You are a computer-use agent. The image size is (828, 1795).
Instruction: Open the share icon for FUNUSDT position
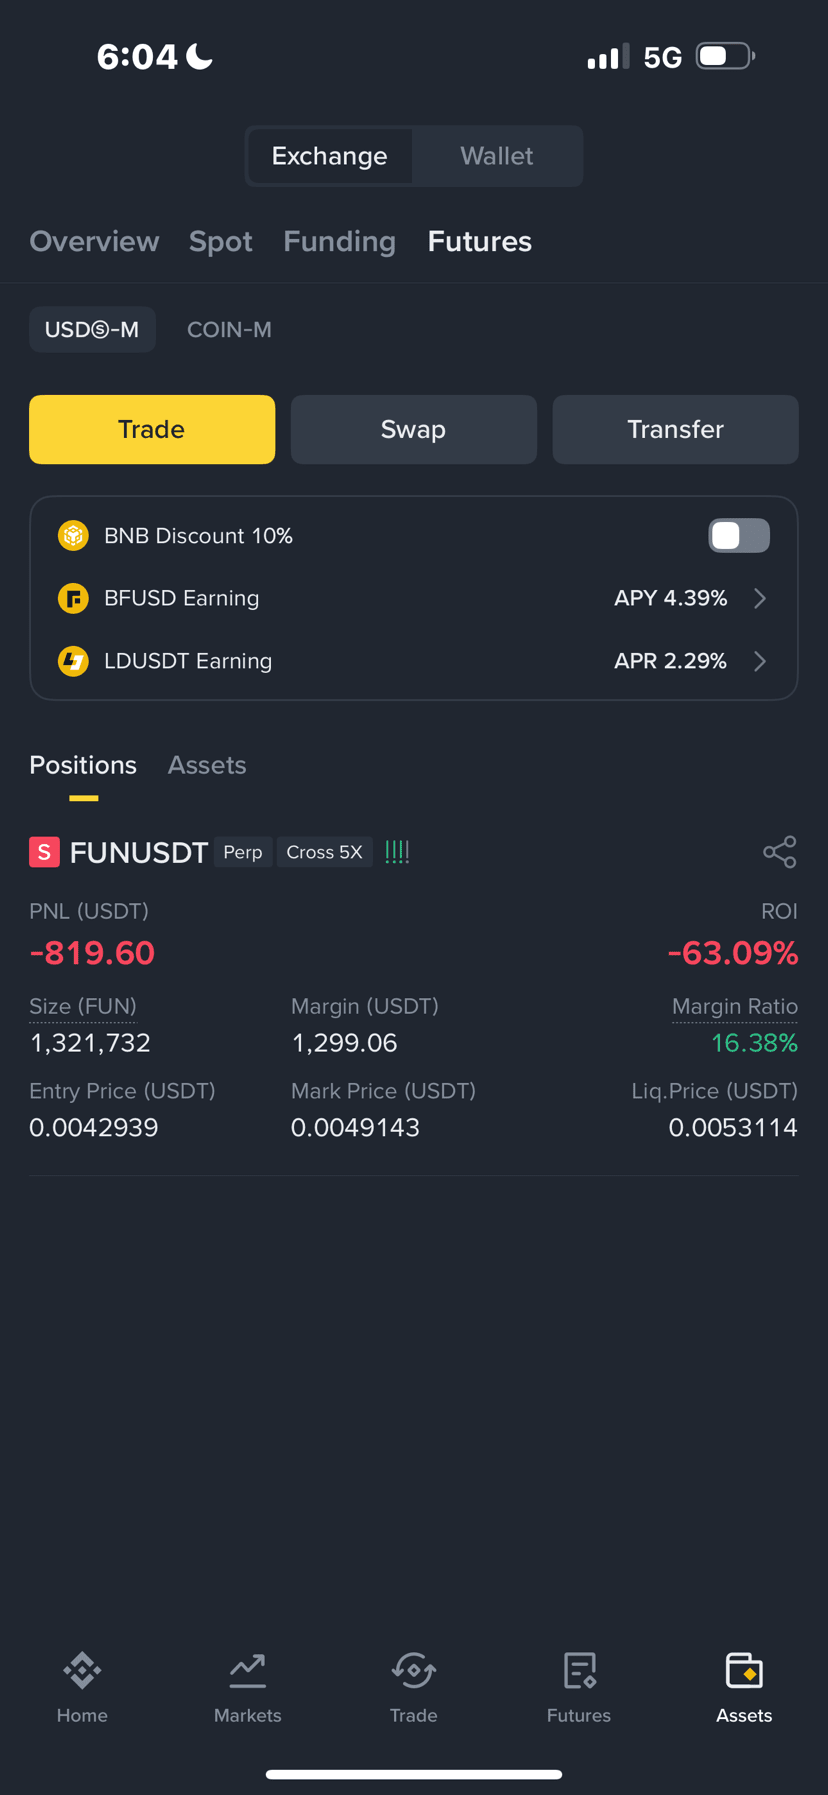coord(779,852)
